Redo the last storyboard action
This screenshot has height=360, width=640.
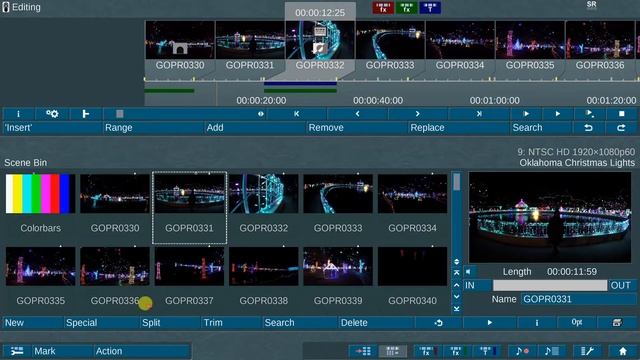tap(621, 128)
